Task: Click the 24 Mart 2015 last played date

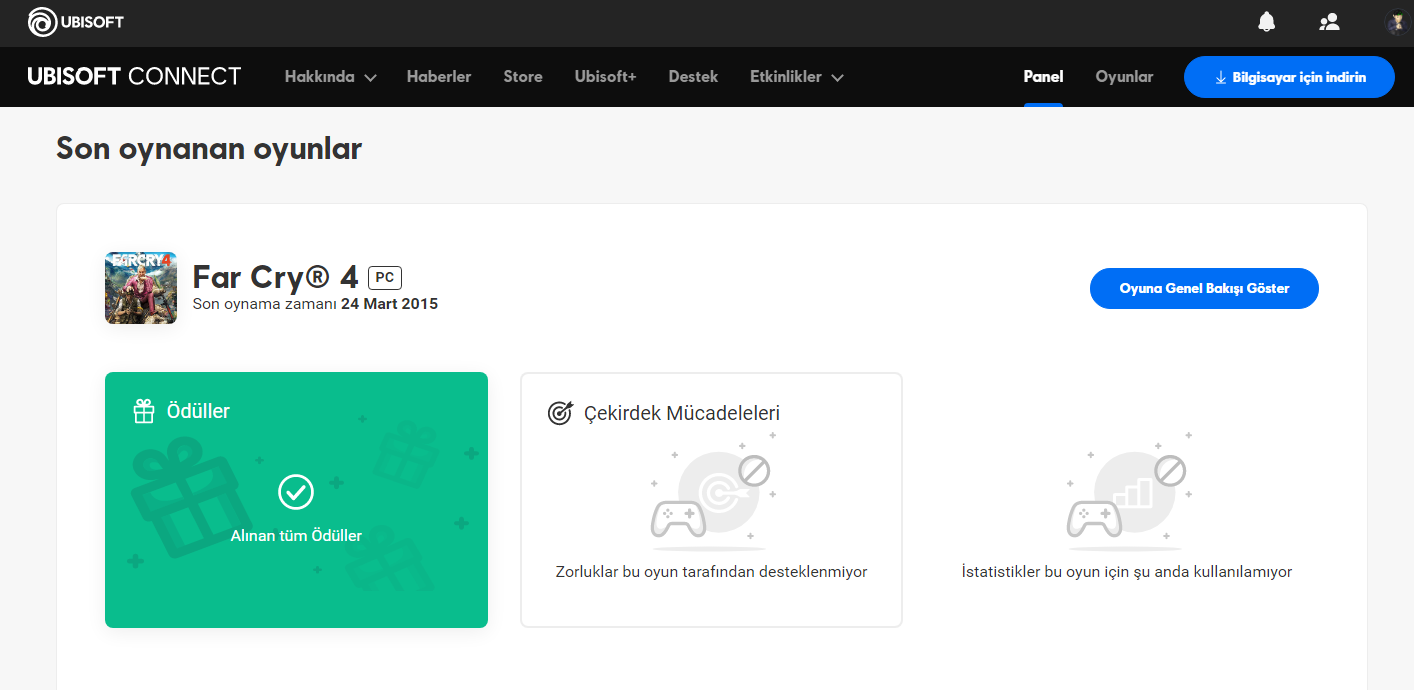Action: click(x=389, y=304)
